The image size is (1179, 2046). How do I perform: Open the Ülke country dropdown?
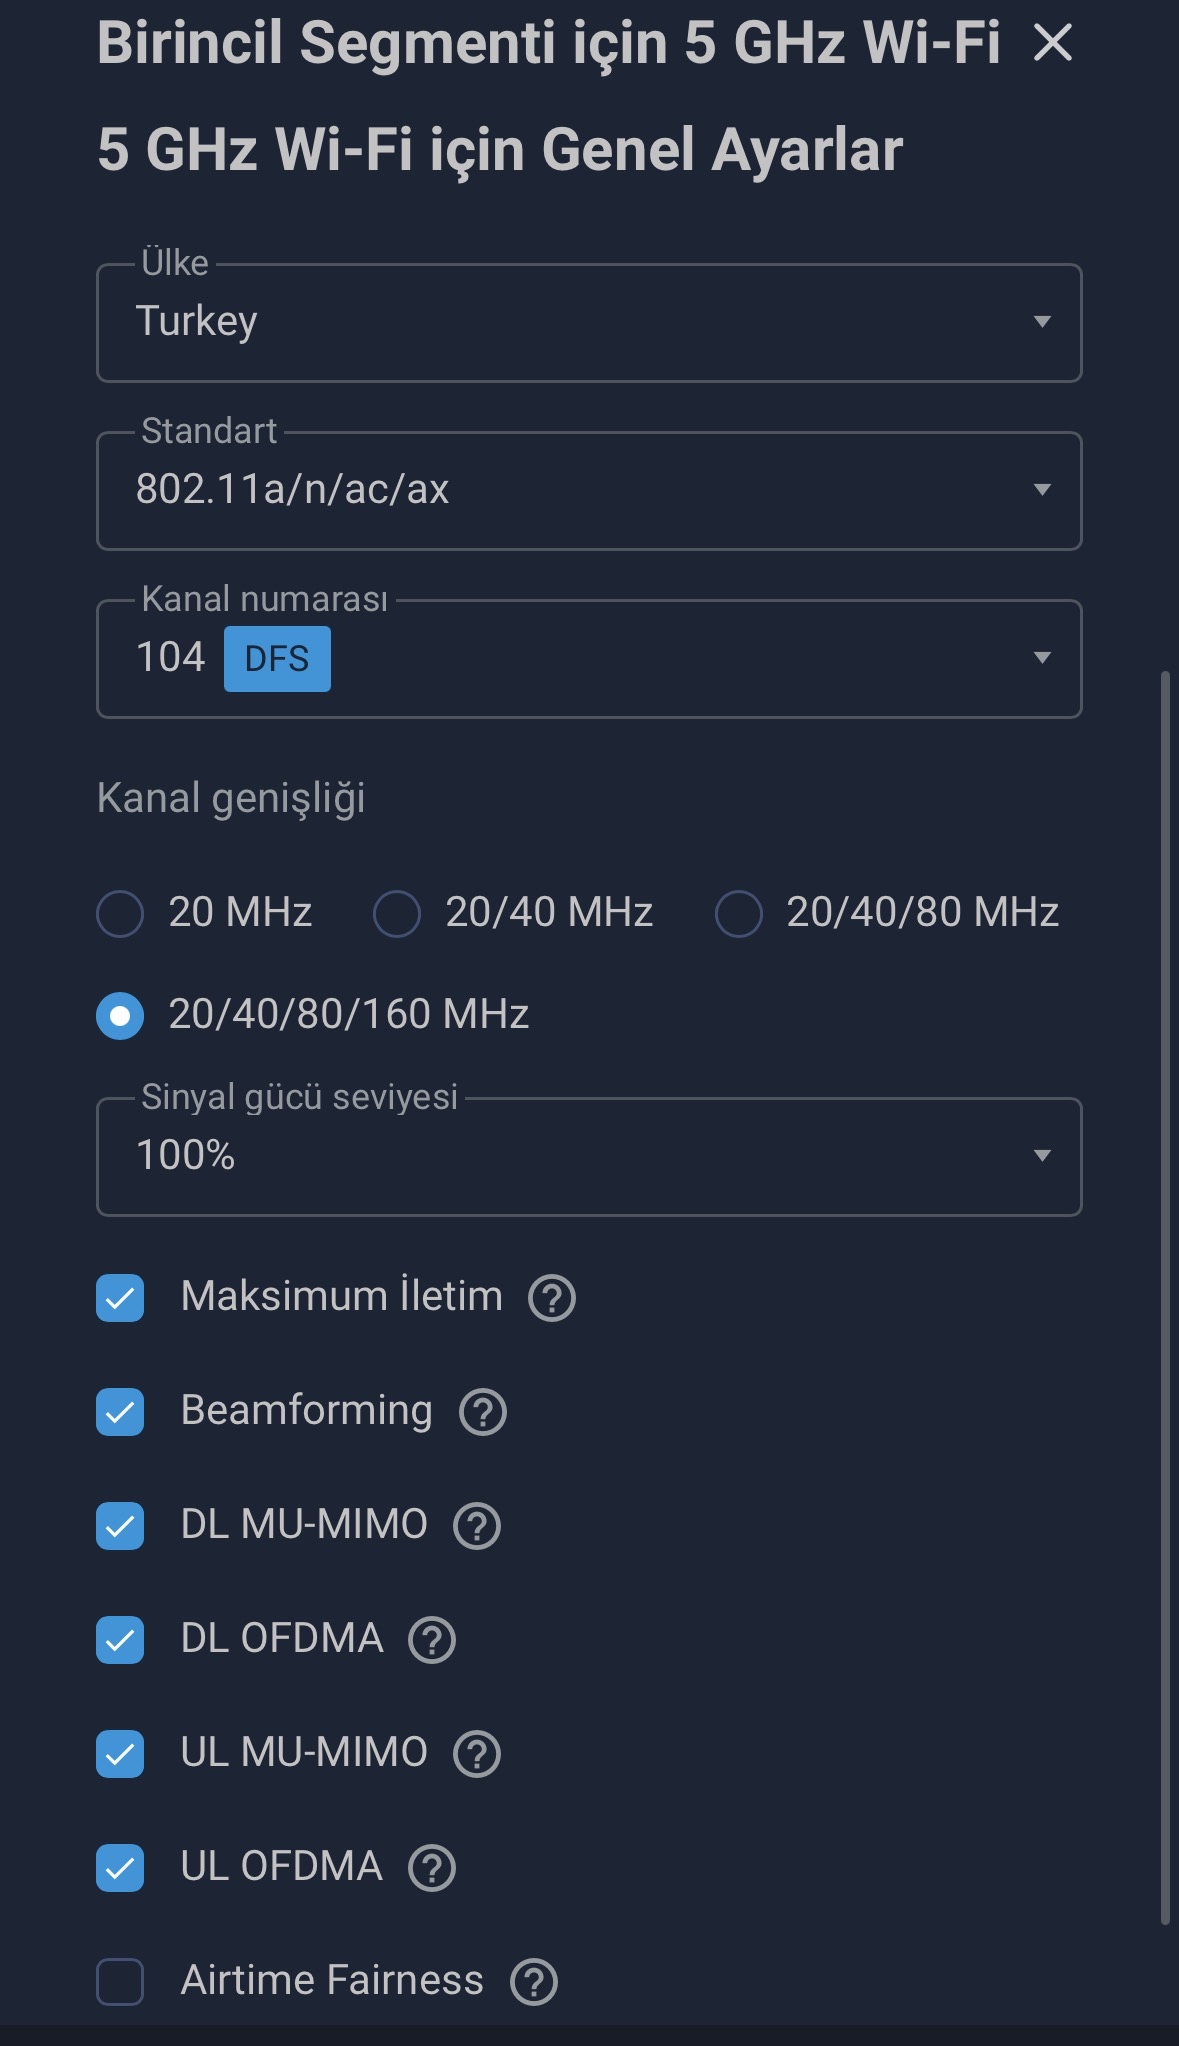click(589, 322)
